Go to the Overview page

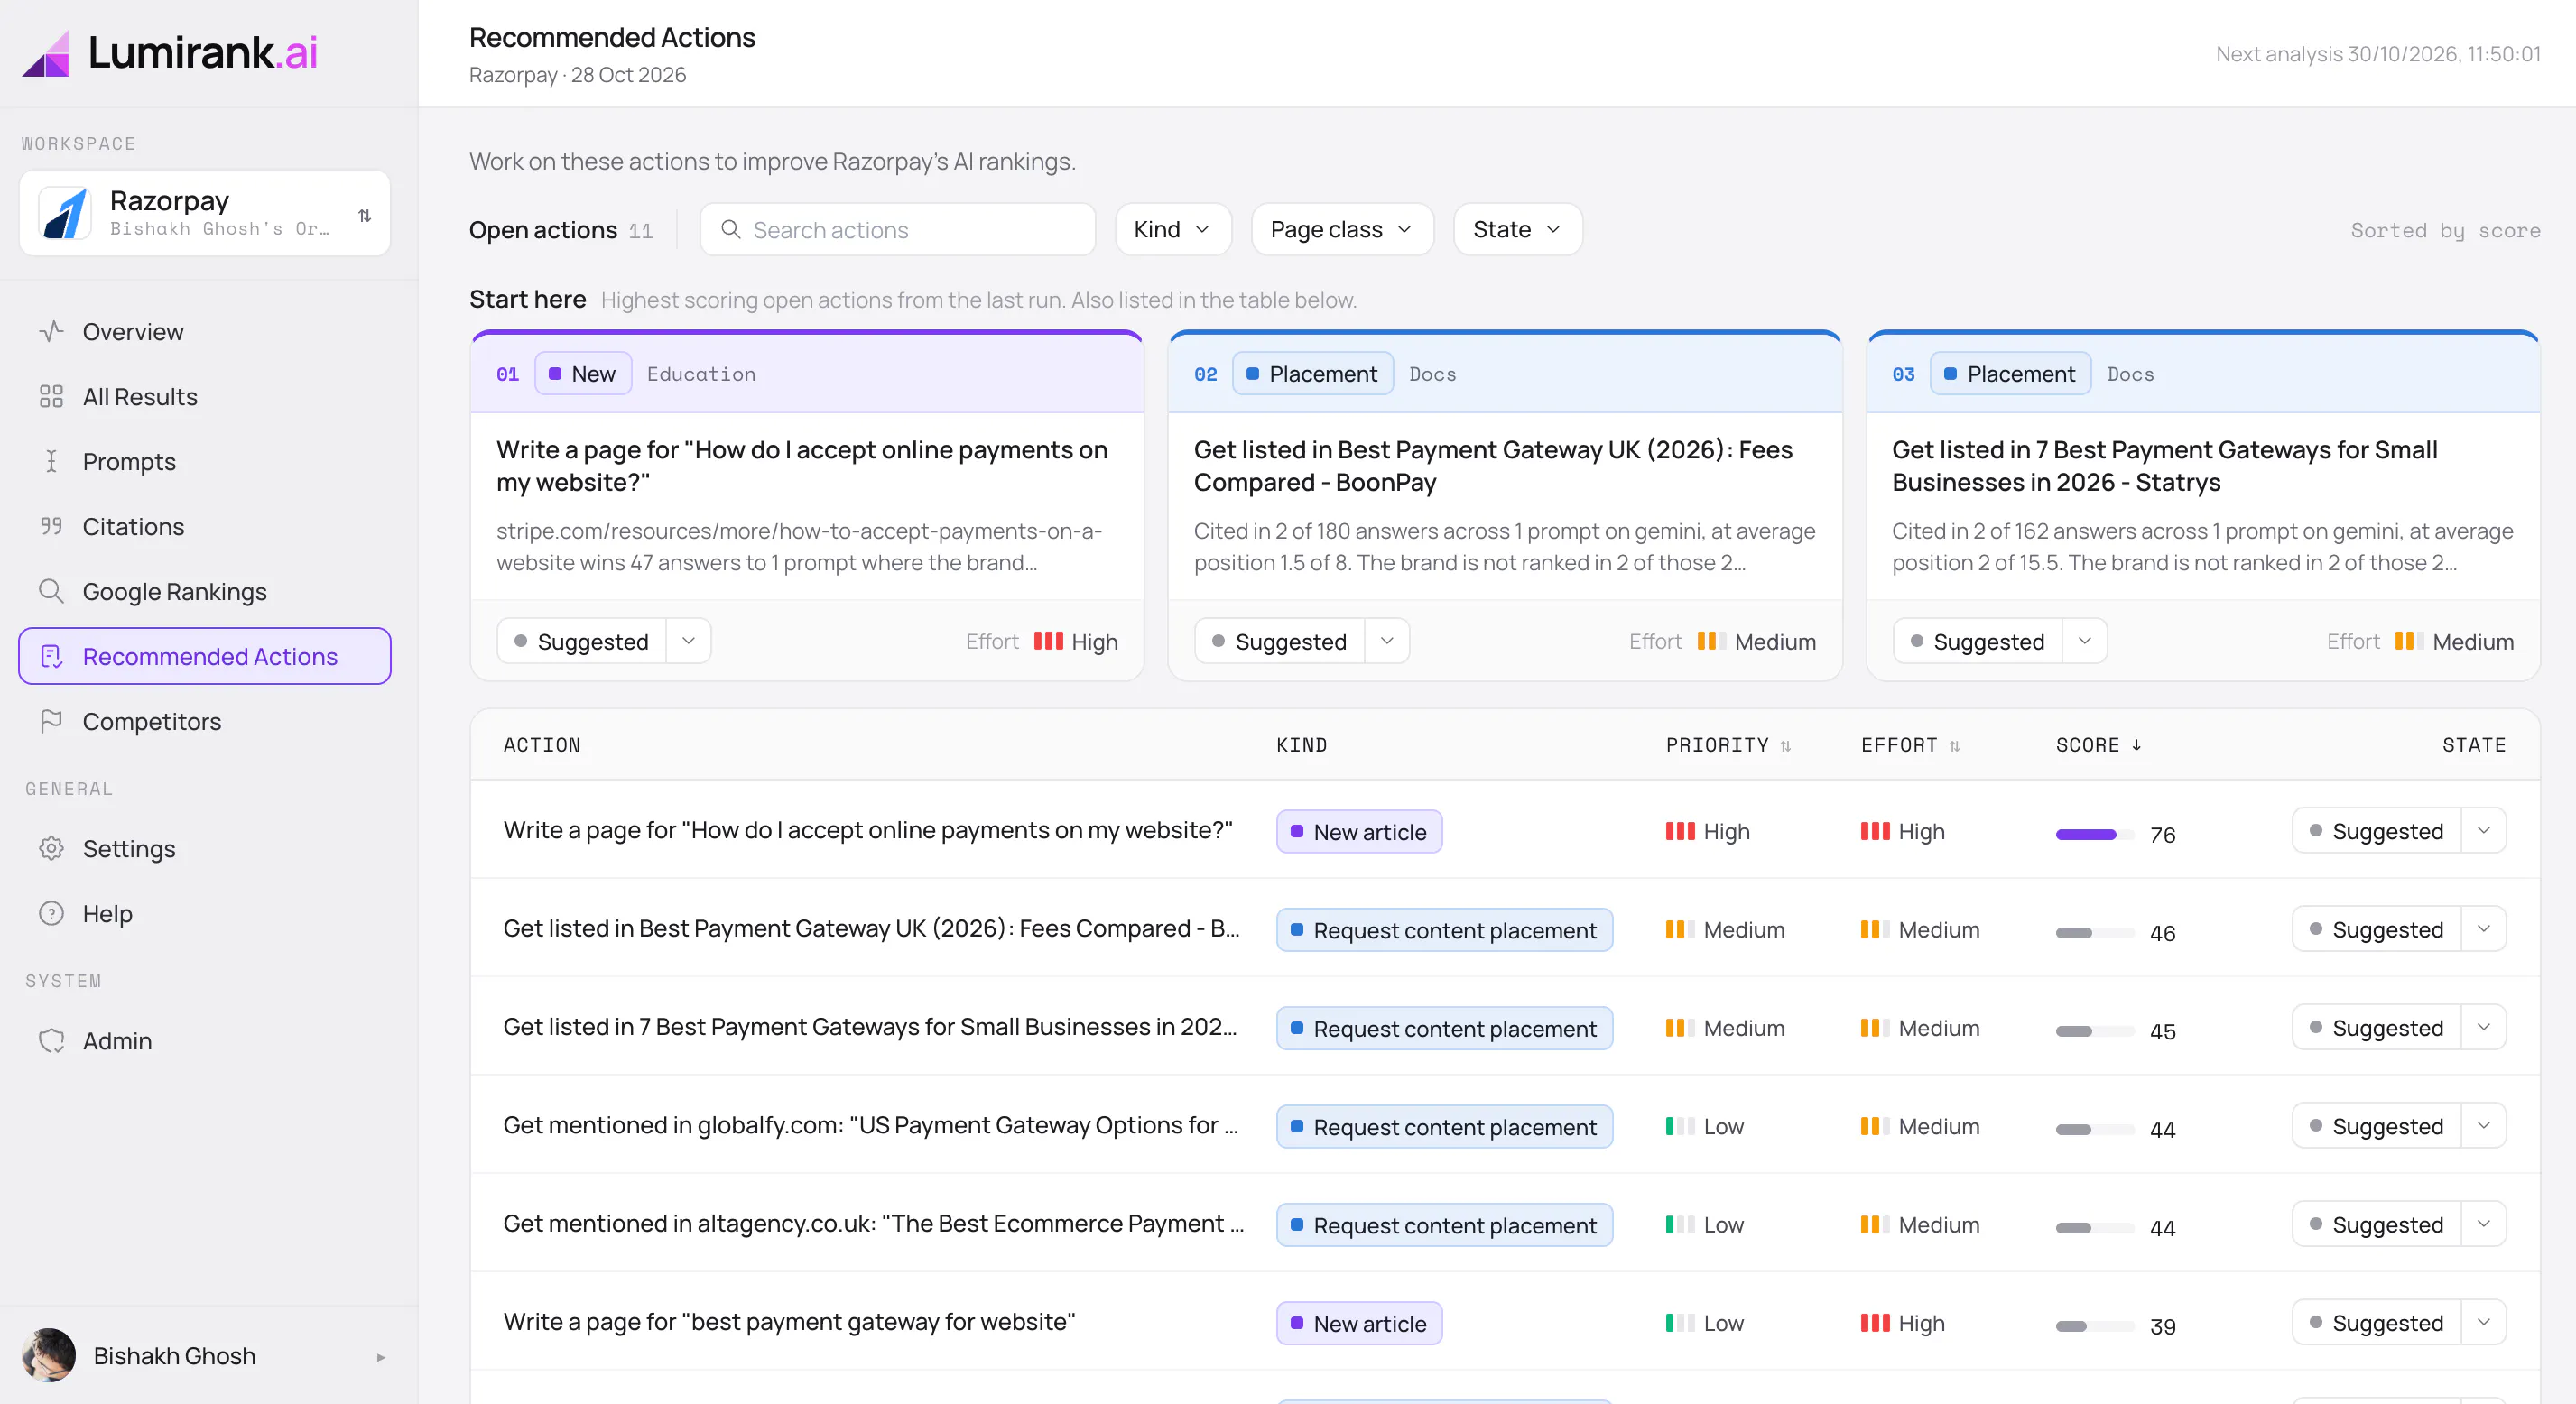(204, 331)
